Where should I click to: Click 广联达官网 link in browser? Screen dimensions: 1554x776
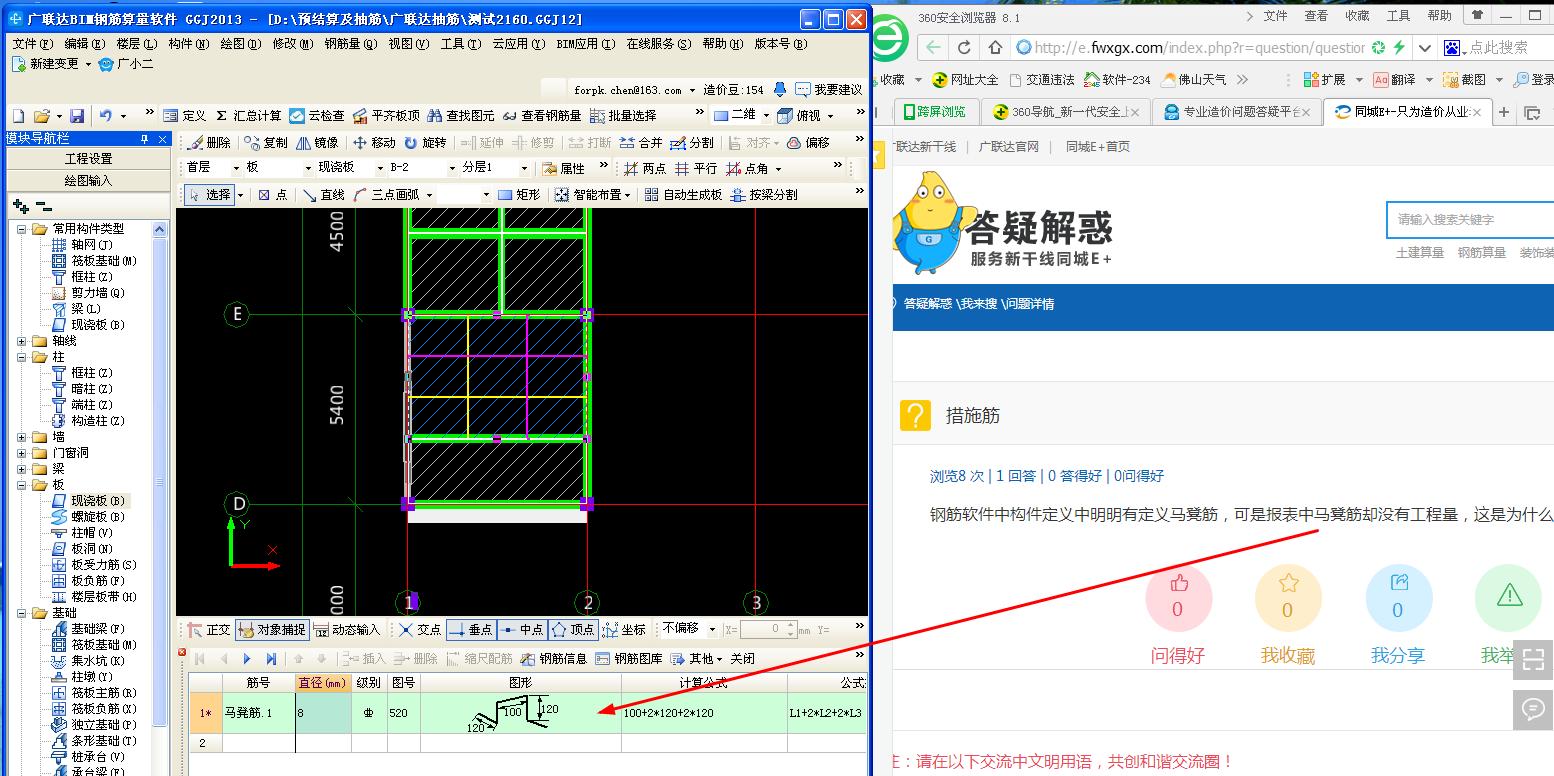pos(1008,147)
